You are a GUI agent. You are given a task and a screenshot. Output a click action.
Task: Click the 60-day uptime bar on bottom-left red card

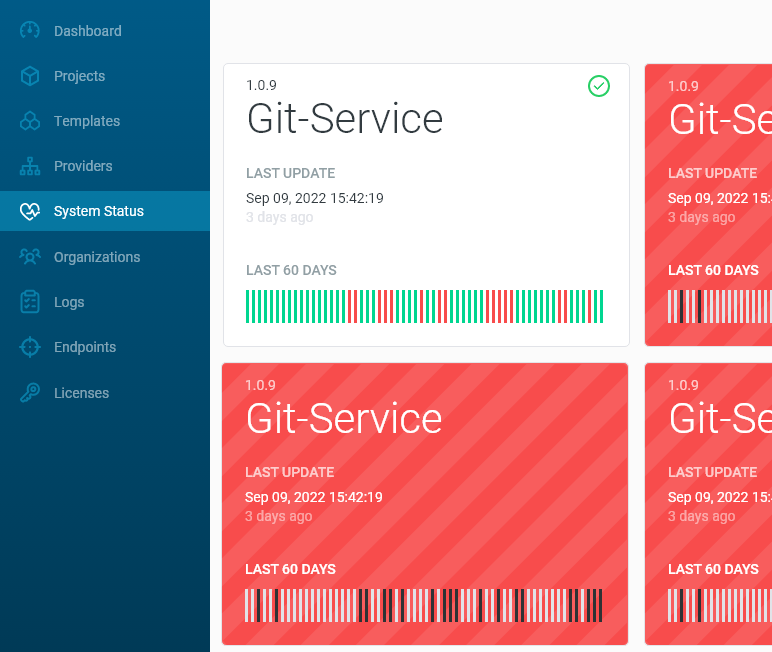424,606
